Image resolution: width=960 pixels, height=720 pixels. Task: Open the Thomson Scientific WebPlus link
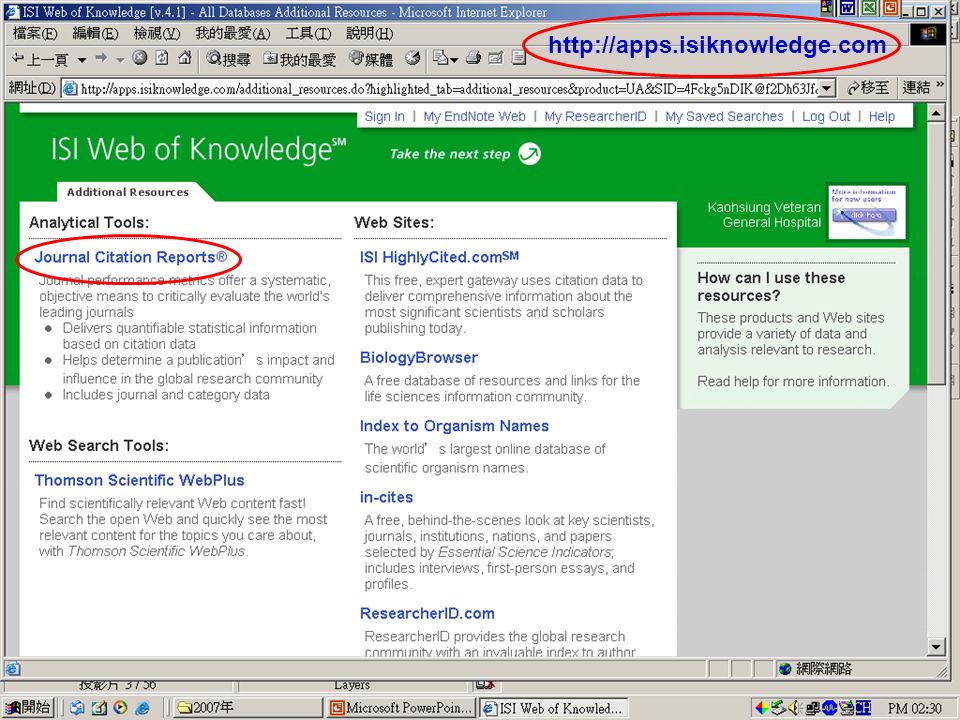pyautogui.click(x=139, y=480)
